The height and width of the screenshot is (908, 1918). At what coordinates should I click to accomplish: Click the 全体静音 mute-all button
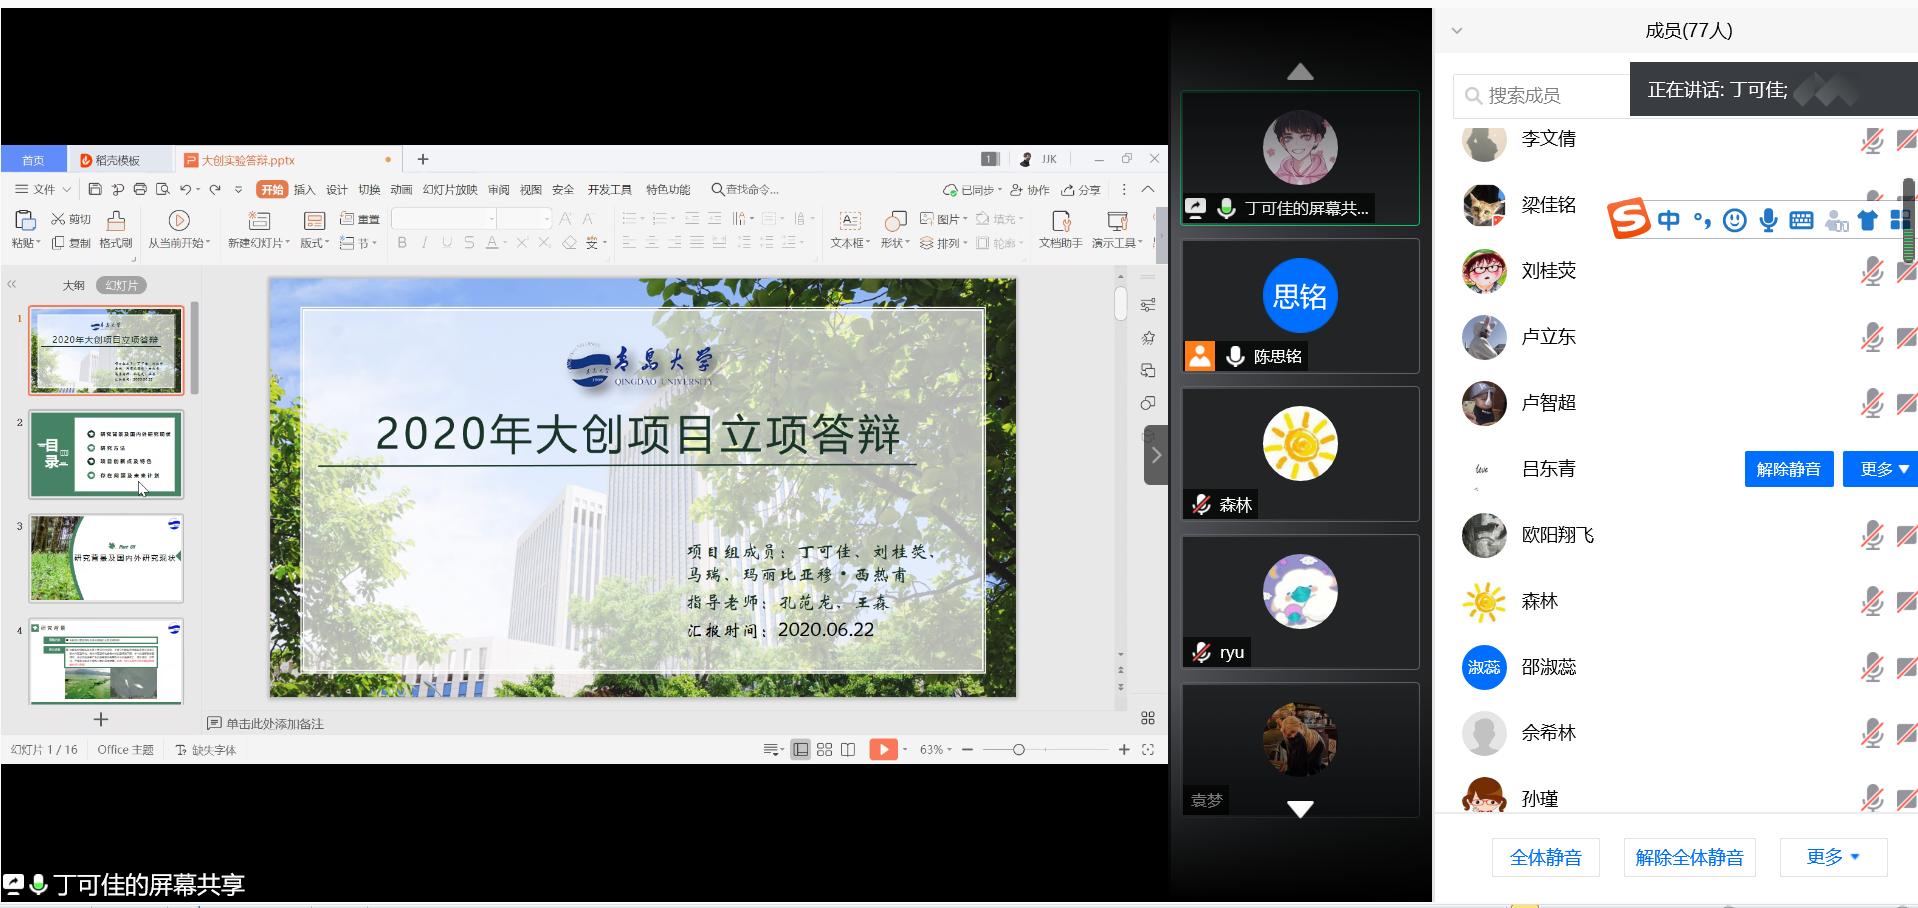point(1545,857)
